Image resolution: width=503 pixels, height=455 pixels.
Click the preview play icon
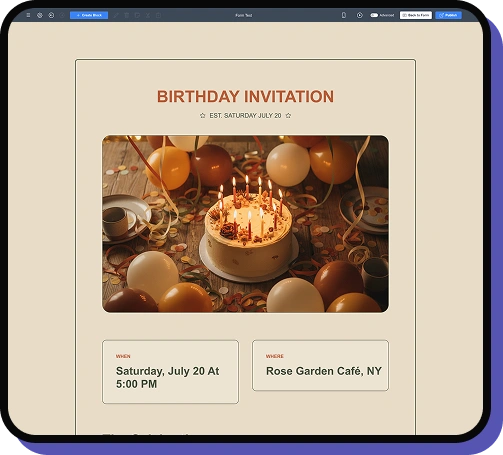pos(360,15)
